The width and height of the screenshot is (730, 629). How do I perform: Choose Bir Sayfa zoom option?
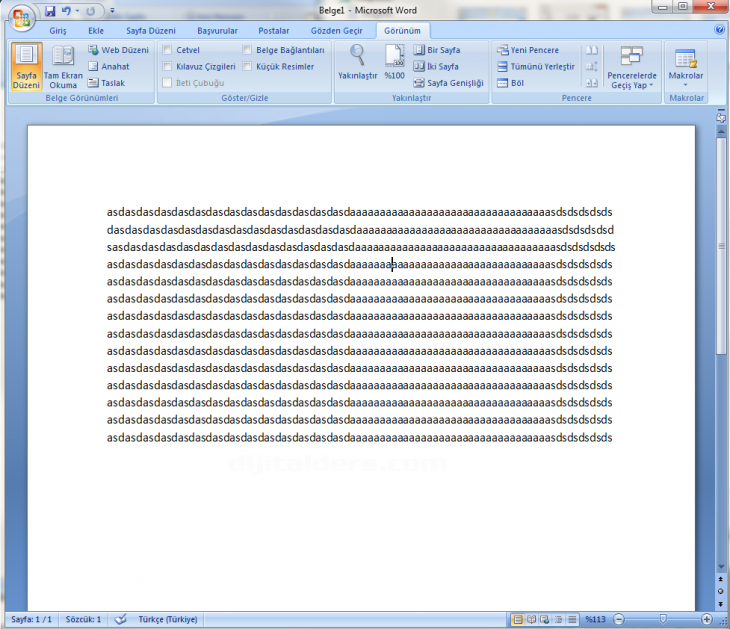click(x=437, y=50)
